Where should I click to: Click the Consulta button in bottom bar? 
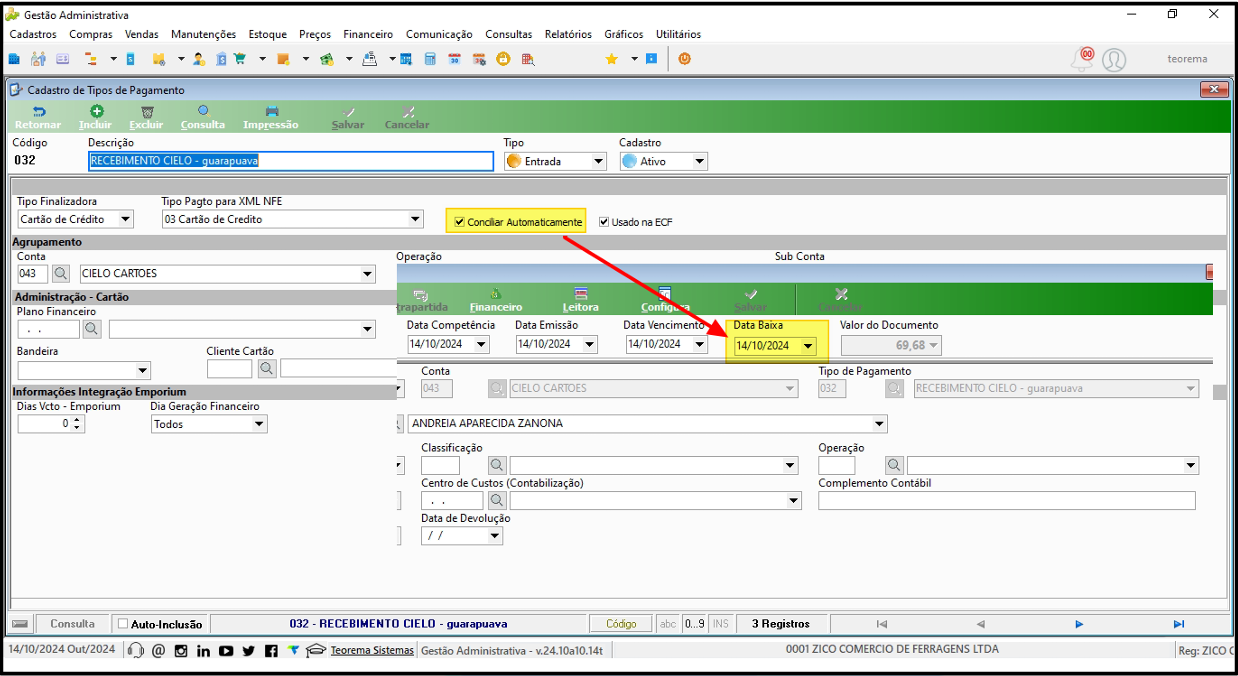(73, 624)
